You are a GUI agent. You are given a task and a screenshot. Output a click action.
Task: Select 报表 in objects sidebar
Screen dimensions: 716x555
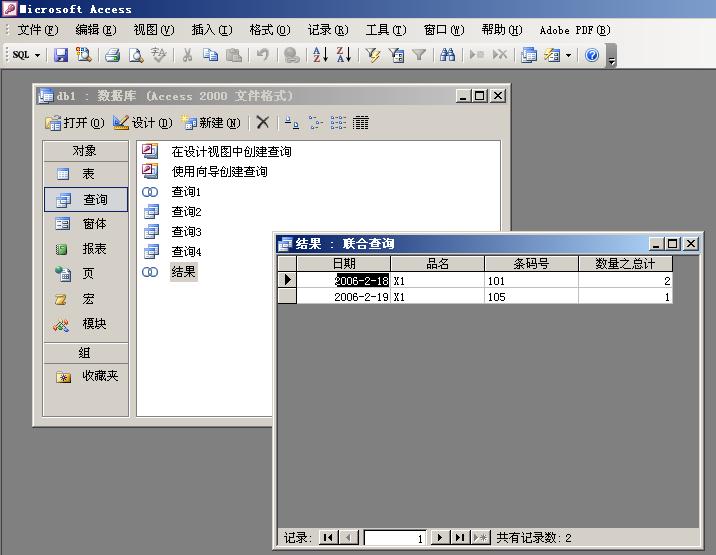86,249
